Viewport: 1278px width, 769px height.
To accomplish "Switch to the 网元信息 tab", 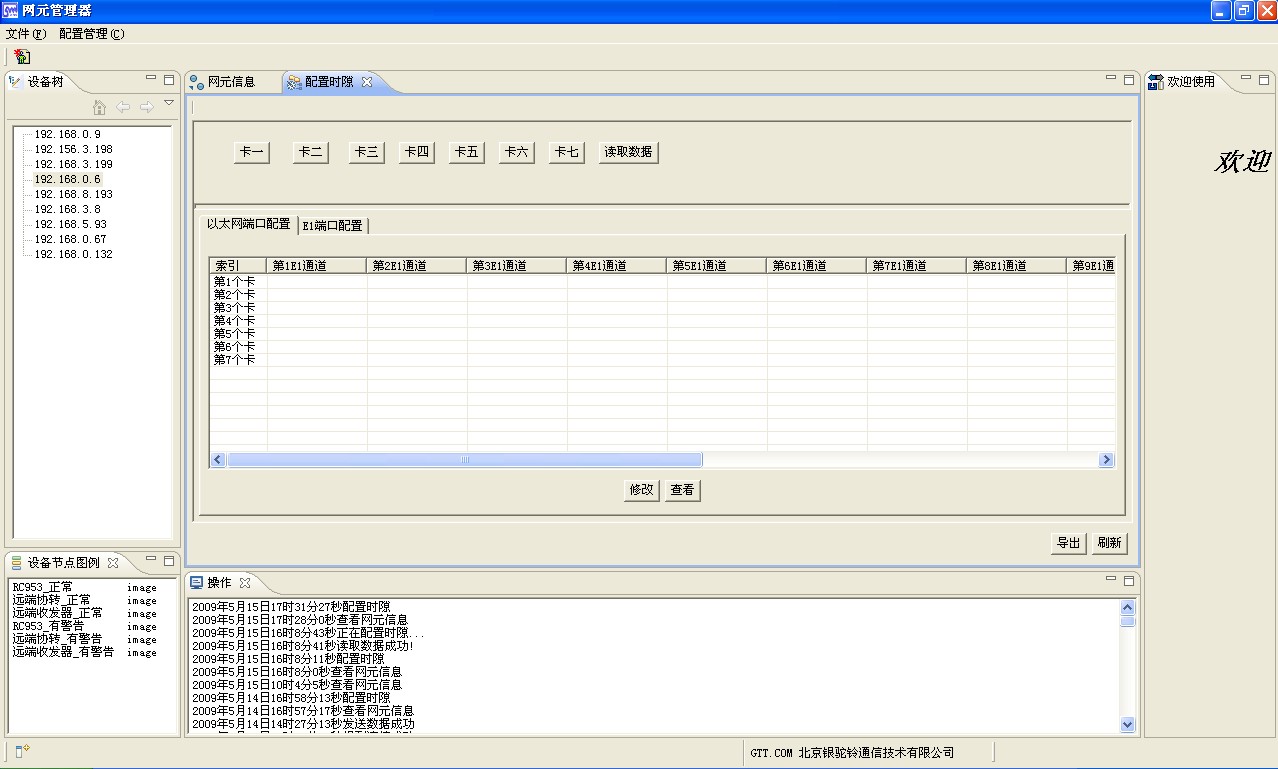I will click(x=230, y=82).
